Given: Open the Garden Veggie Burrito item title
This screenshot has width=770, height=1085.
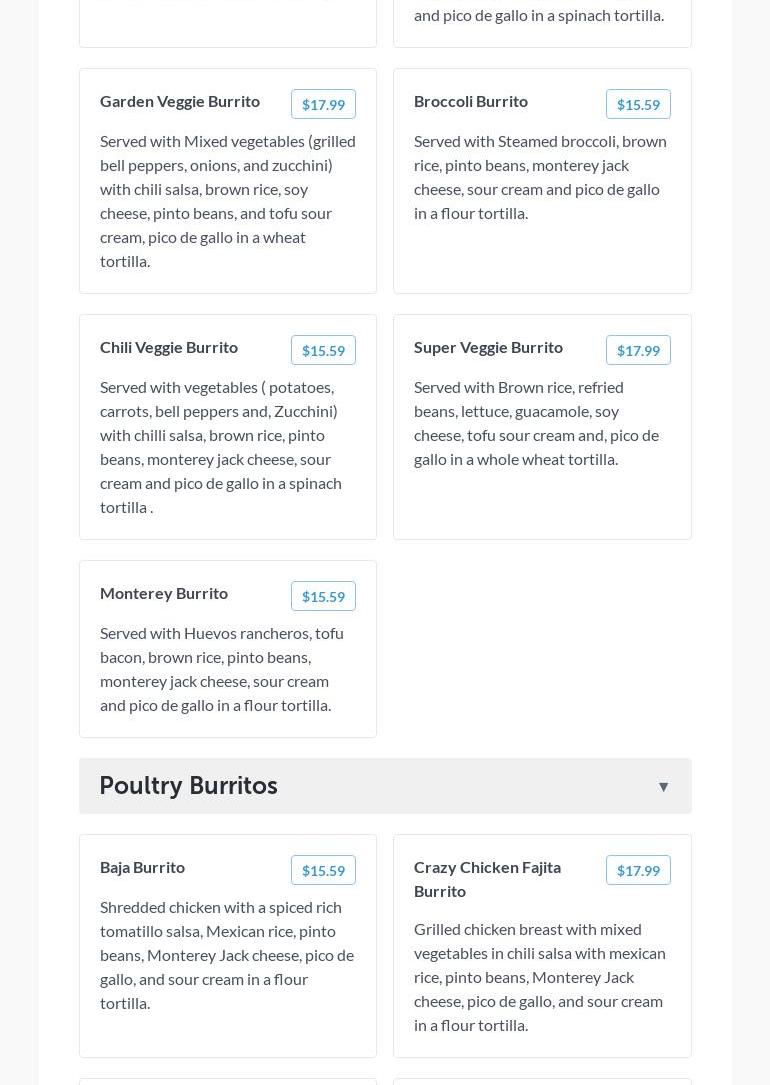Looking at the screenshot, I should coord(180,102).
